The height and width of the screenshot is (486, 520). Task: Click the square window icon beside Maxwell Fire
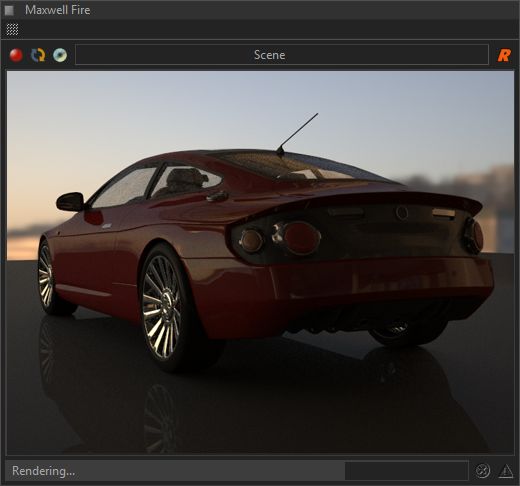[9, 10]
